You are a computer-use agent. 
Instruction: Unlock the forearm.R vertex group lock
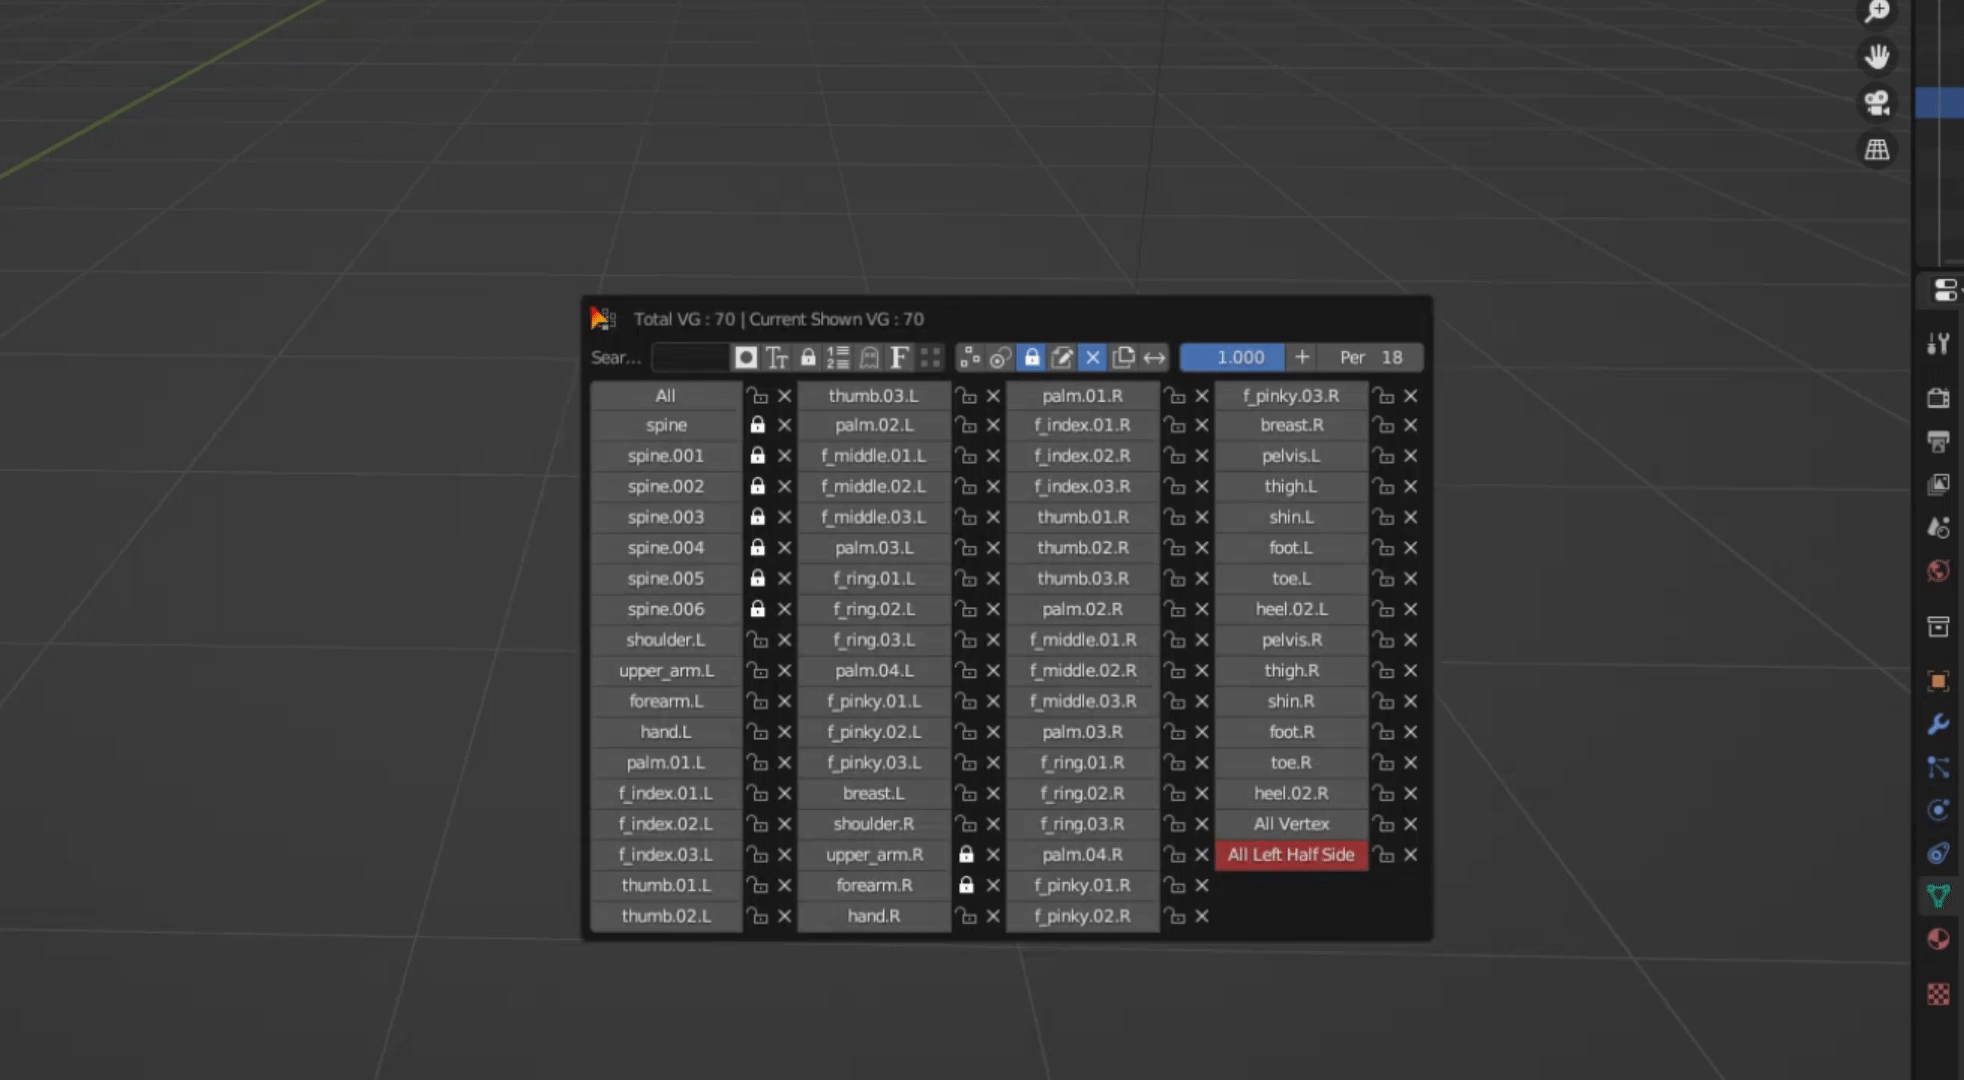(x=966, y=885)
